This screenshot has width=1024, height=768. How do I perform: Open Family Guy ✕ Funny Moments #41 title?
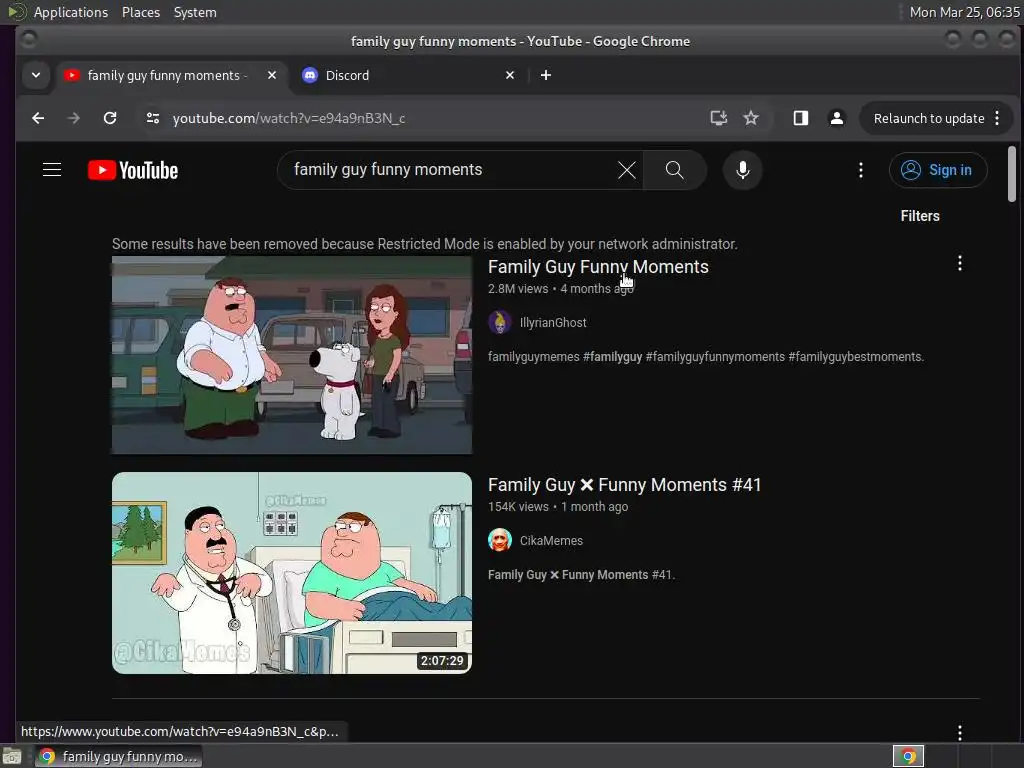tap(624, 485)
